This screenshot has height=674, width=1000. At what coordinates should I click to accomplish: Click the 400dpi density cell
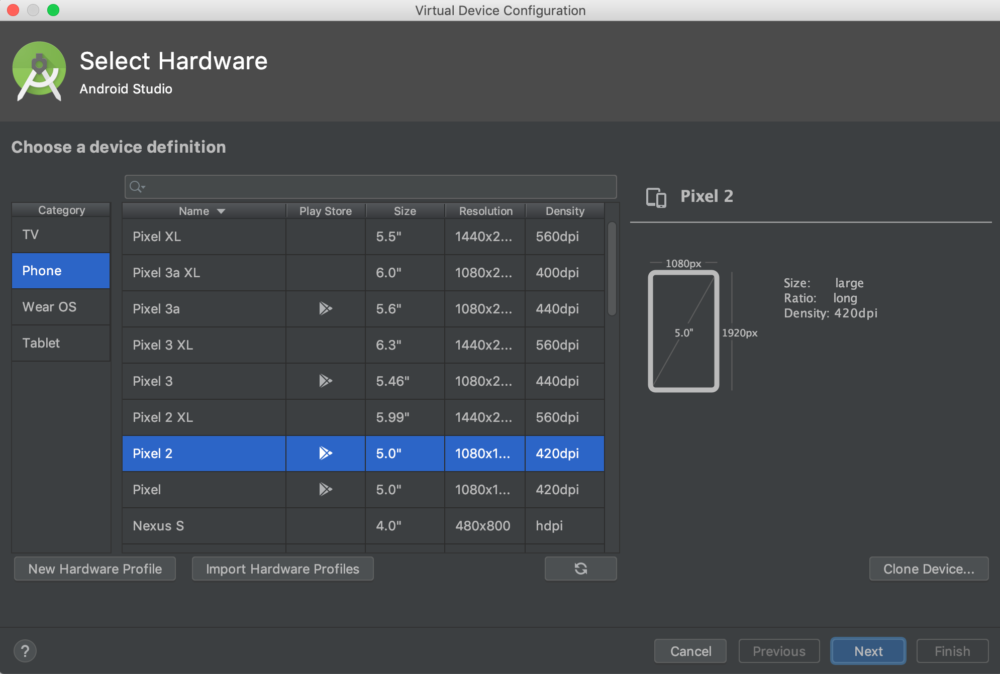pos(564,273)
